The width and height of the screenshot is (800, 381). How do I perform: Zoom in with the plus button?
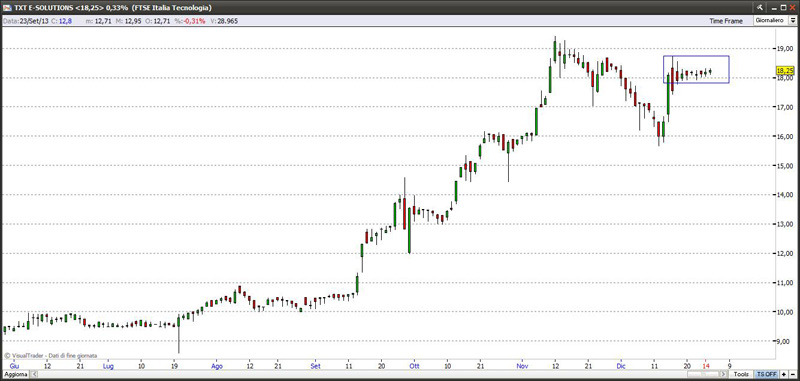(x=784, y=374)
